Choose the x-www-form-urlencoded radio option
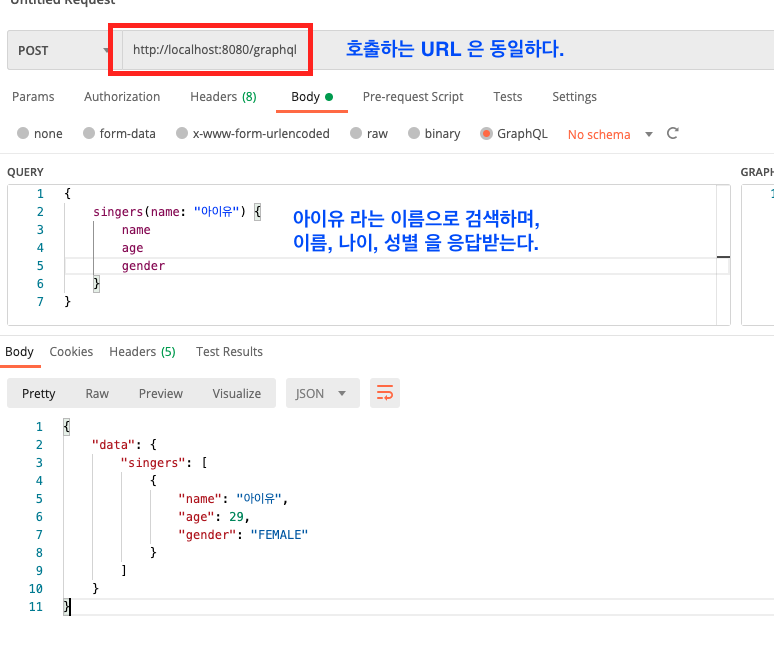This screenshot has height=652, width=774. [x=182, y=133]
